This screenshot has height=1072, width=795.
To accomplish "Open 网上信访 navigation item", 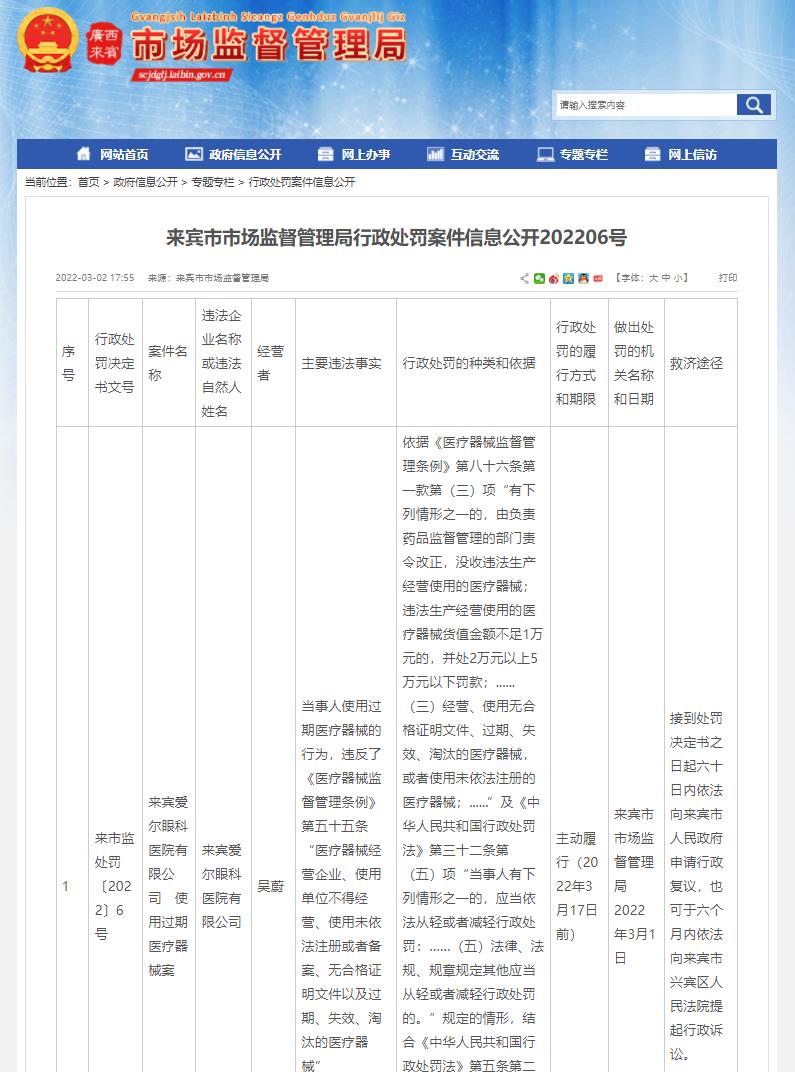I will pos(681,154).
